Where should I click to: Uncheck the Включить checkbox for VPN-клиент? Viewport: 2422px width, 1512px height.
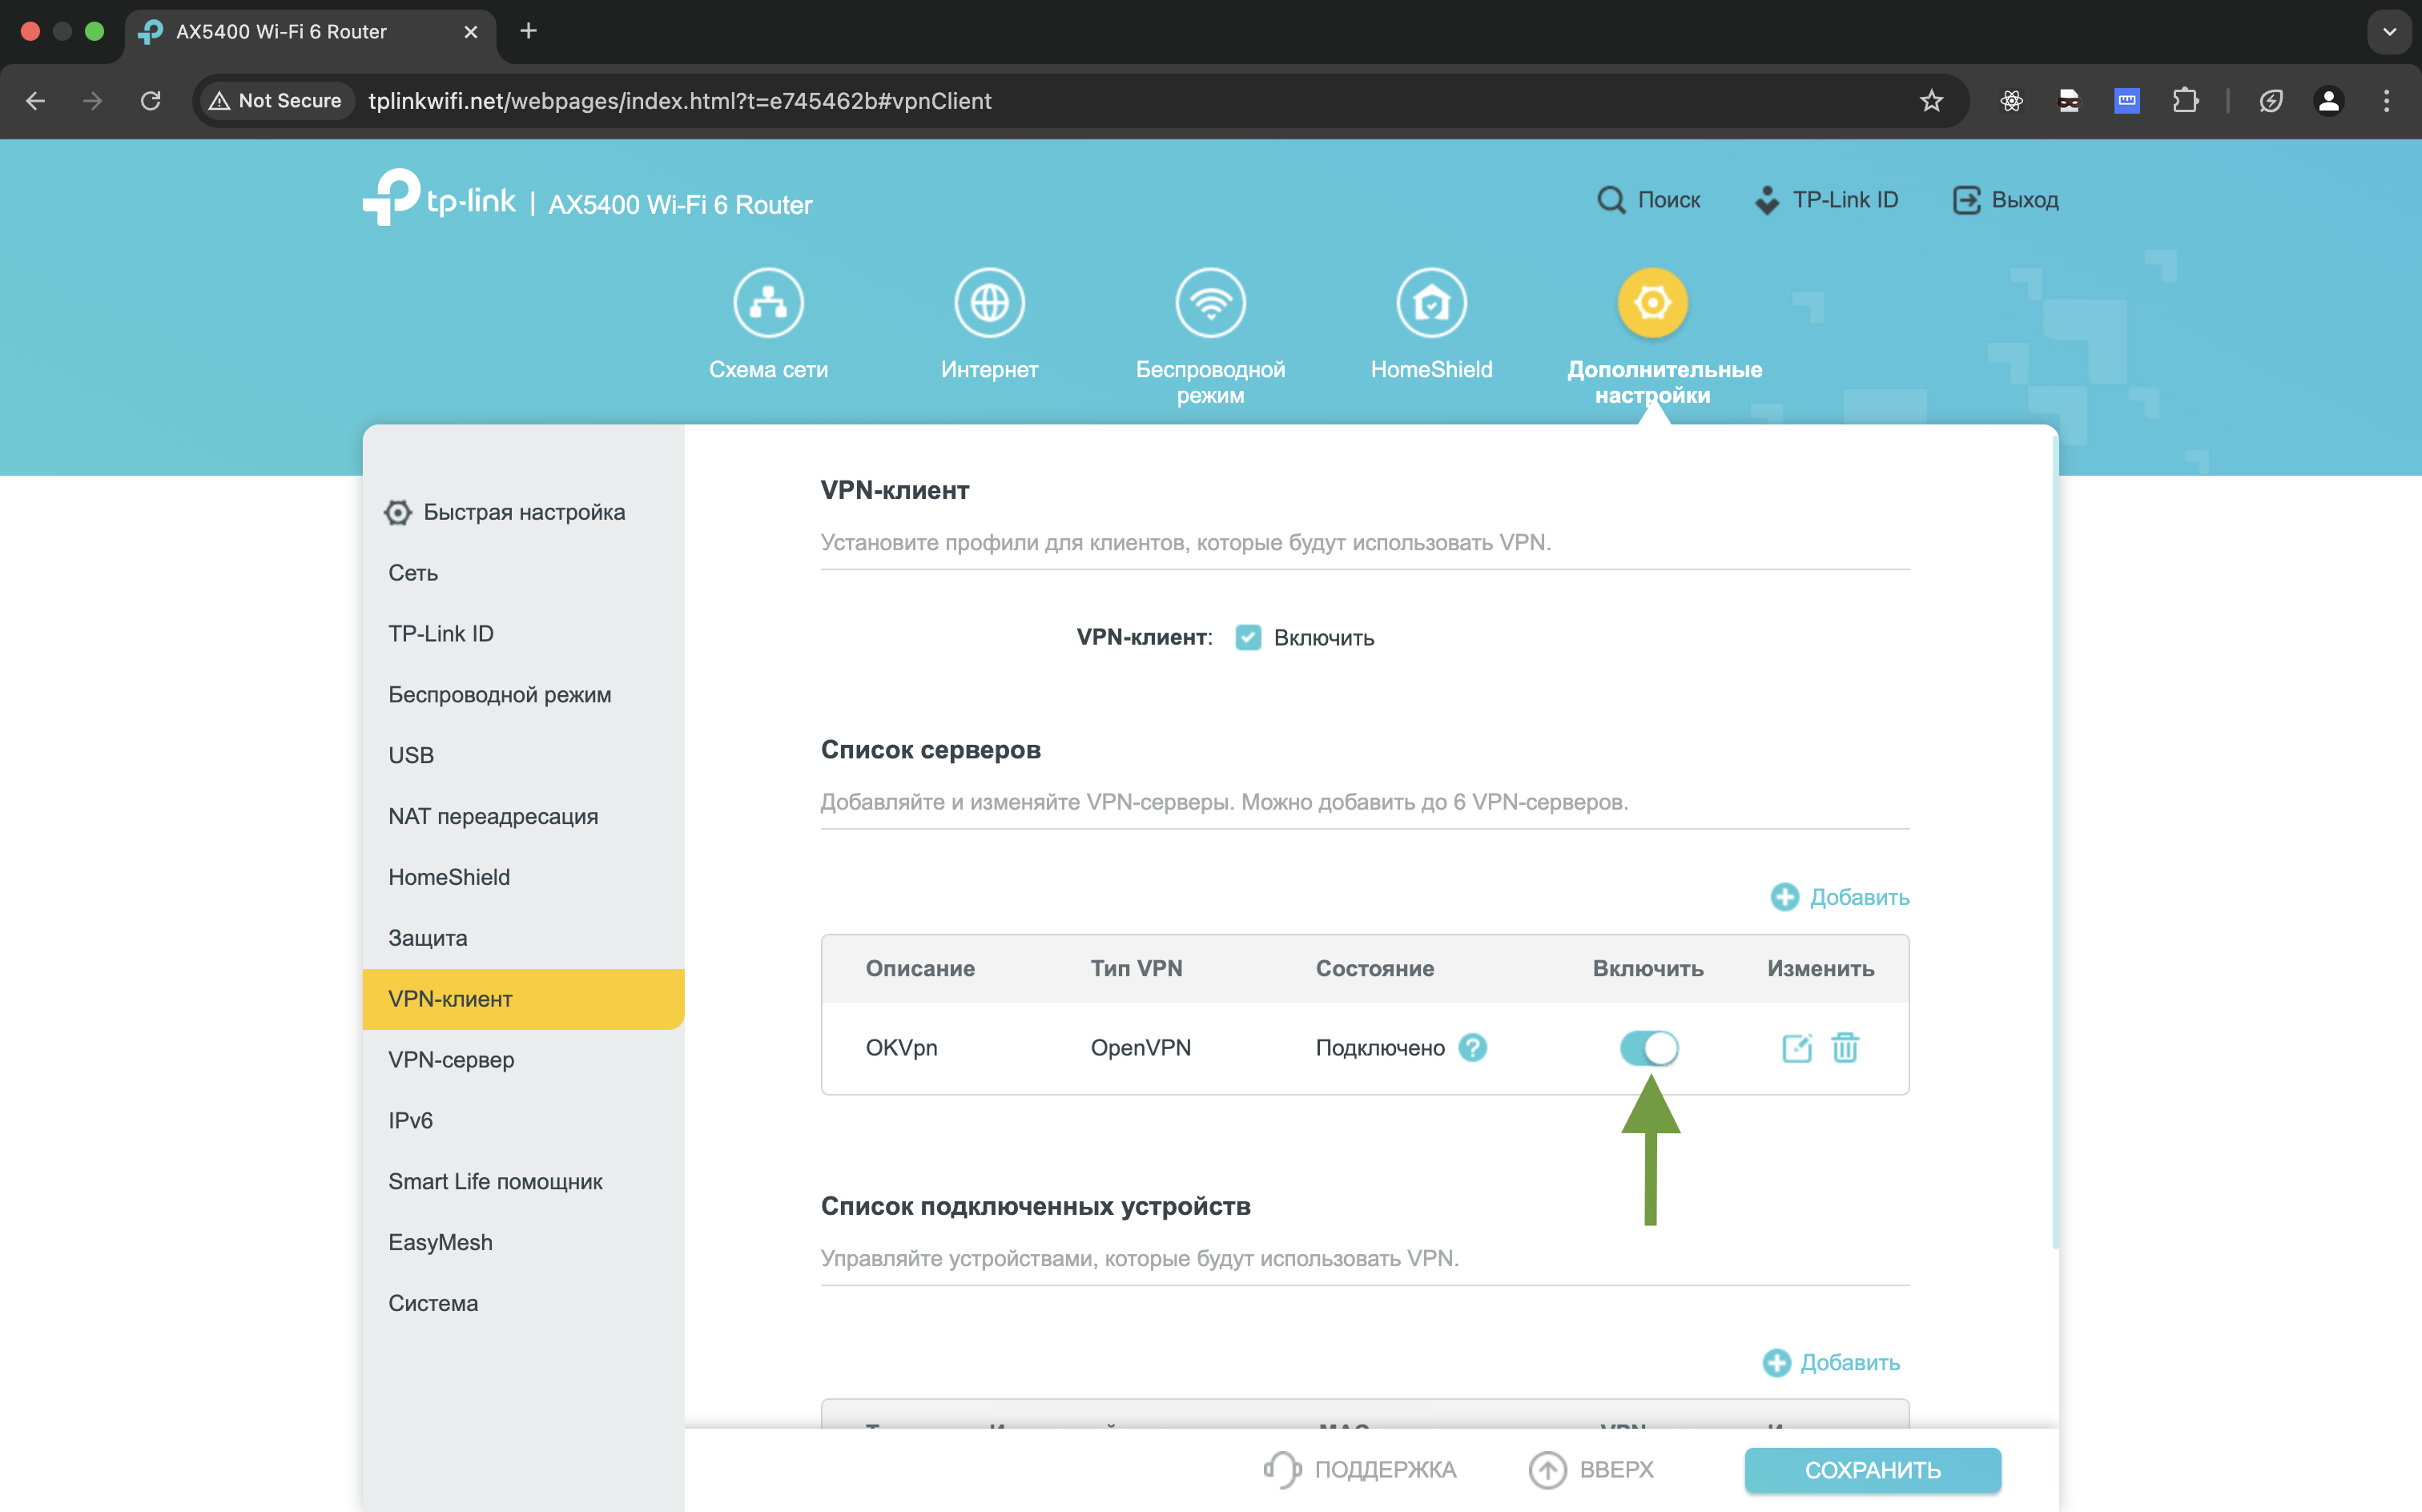(x=1247, y=636)
